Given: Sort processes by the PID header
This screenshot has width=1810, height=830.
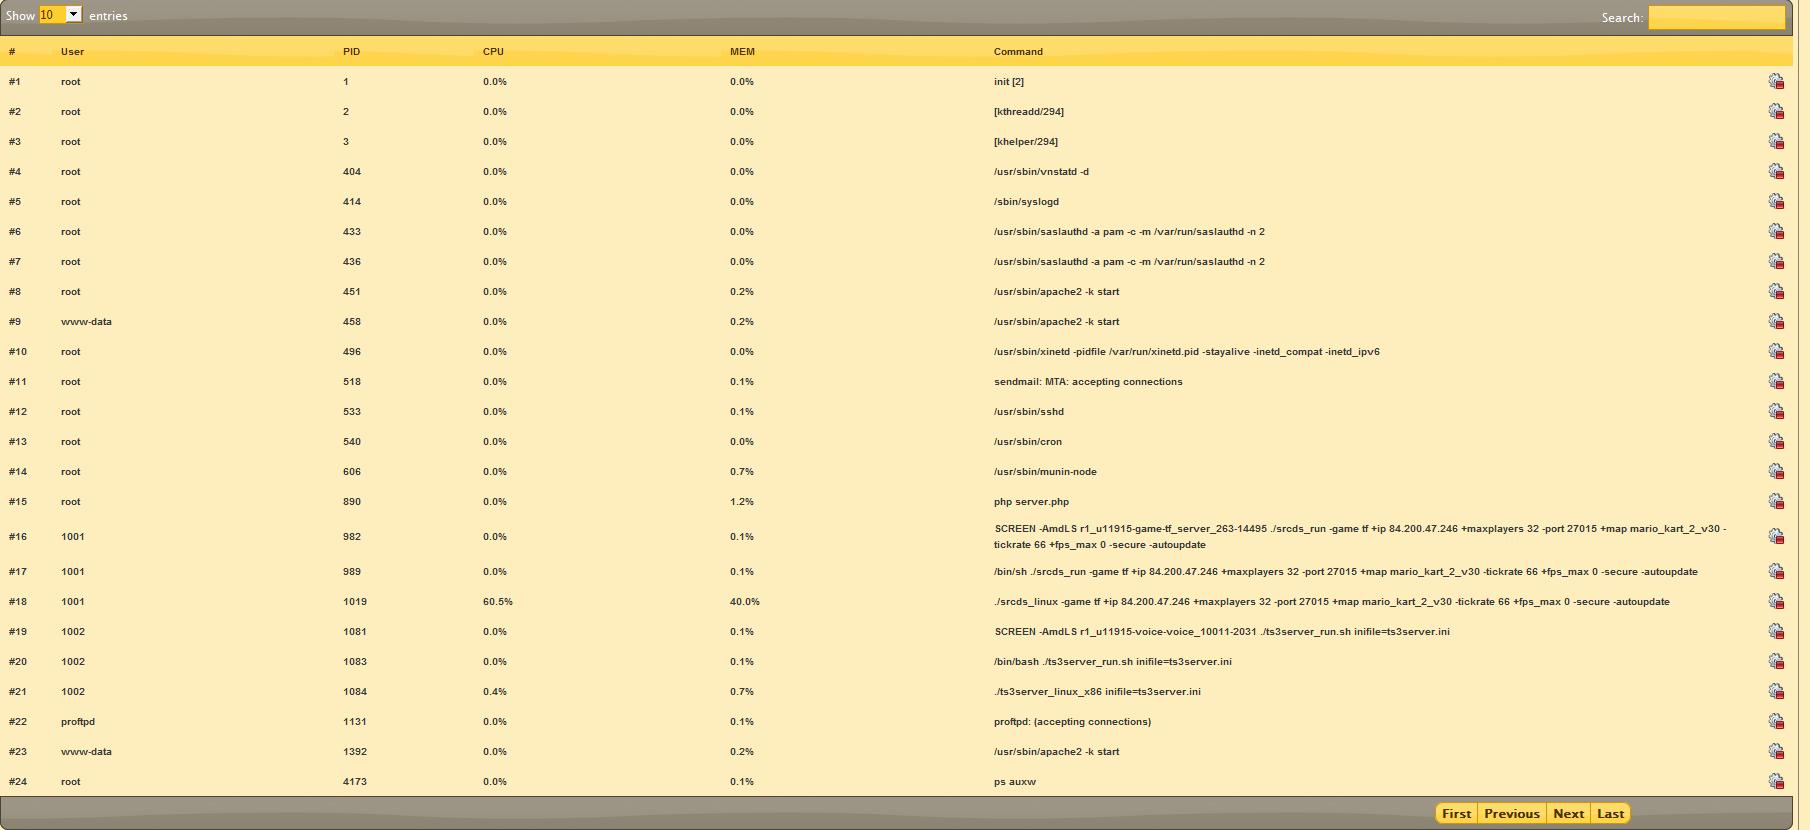Looking at the screenshot, I should click(x=351, y=52).
